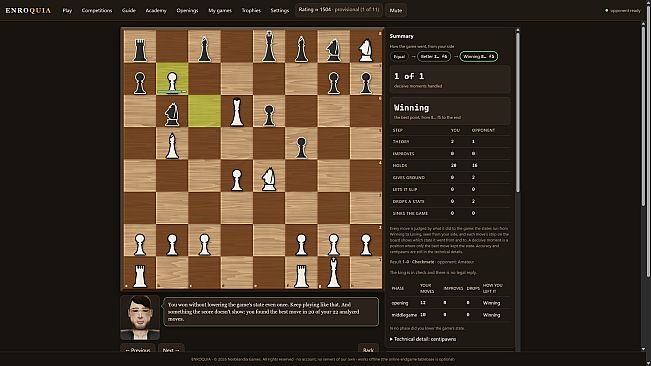This screenshot has width=651, height=366.
Task: Select the black bishop on f8
Action: [301, 49]
